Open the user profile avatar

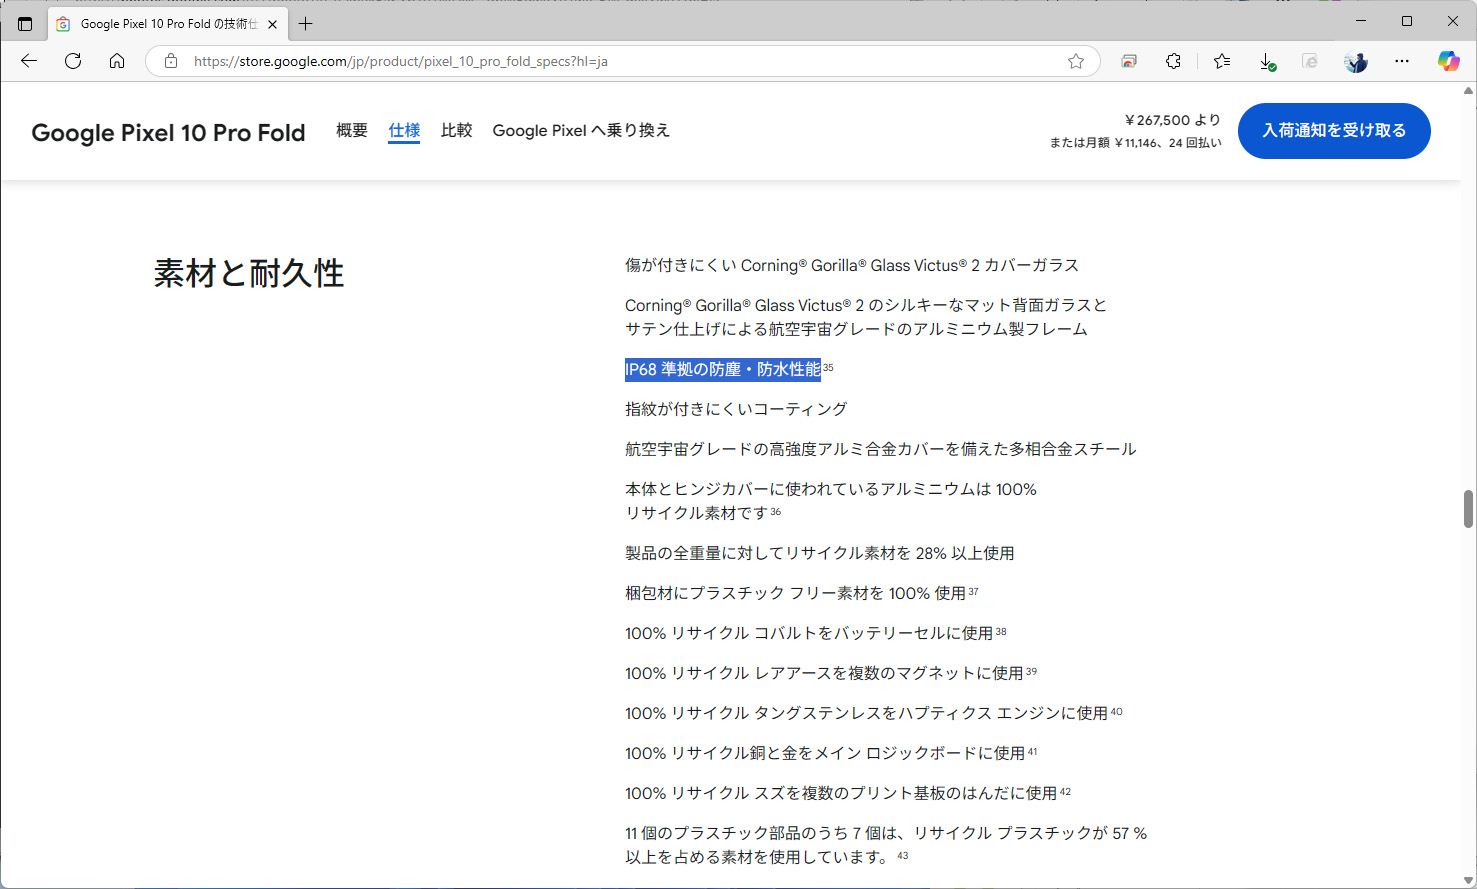(1356, 61)
